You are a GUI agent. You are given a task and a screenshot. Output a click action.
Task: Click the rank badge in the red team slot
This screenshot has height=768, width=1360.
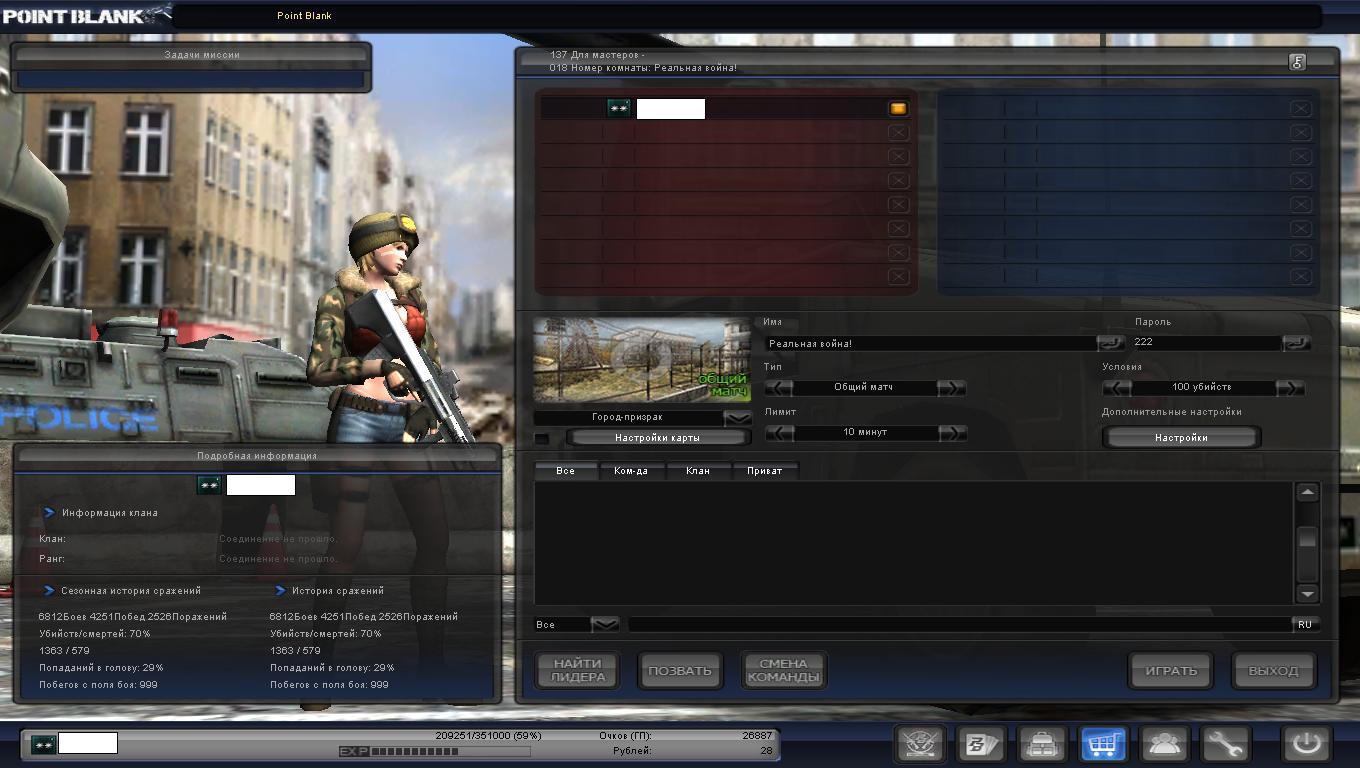619,108
